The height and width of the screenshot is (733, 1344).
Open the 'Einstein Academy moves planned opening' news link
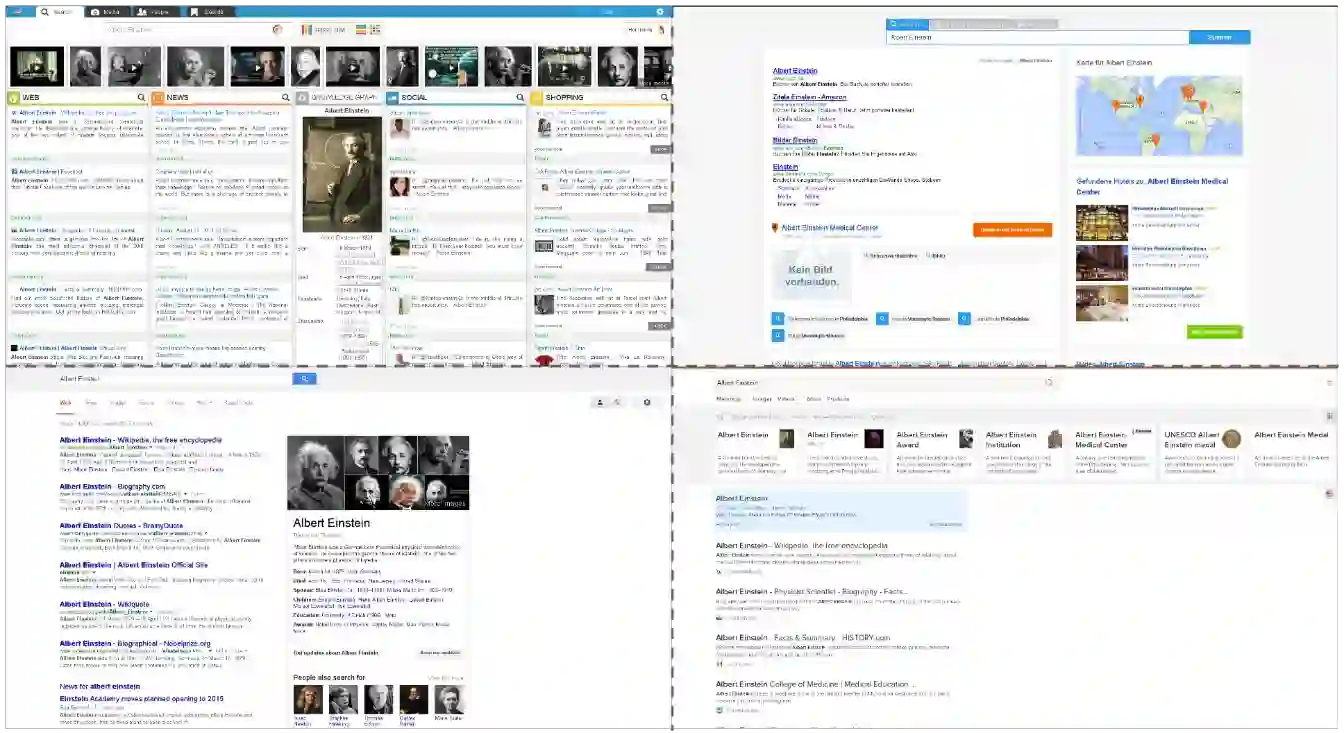tap(141, 698)
